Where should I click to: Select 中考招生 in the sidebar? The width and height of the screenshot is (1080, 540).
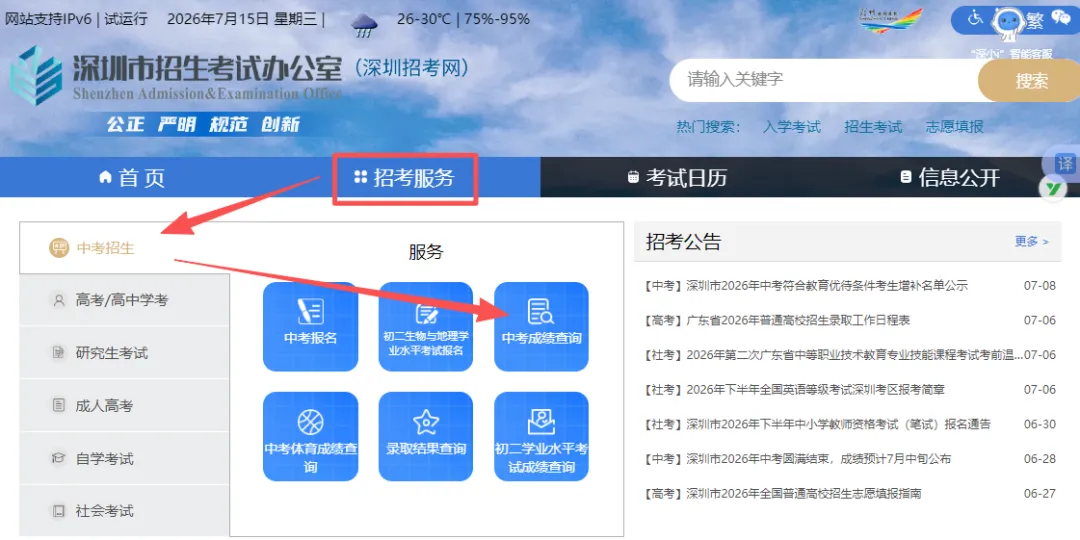[x=124, y=248]
